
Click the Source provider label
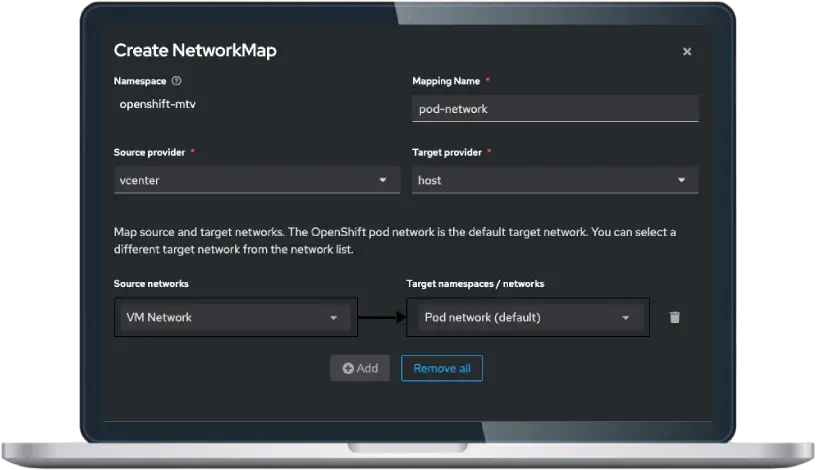149,153
